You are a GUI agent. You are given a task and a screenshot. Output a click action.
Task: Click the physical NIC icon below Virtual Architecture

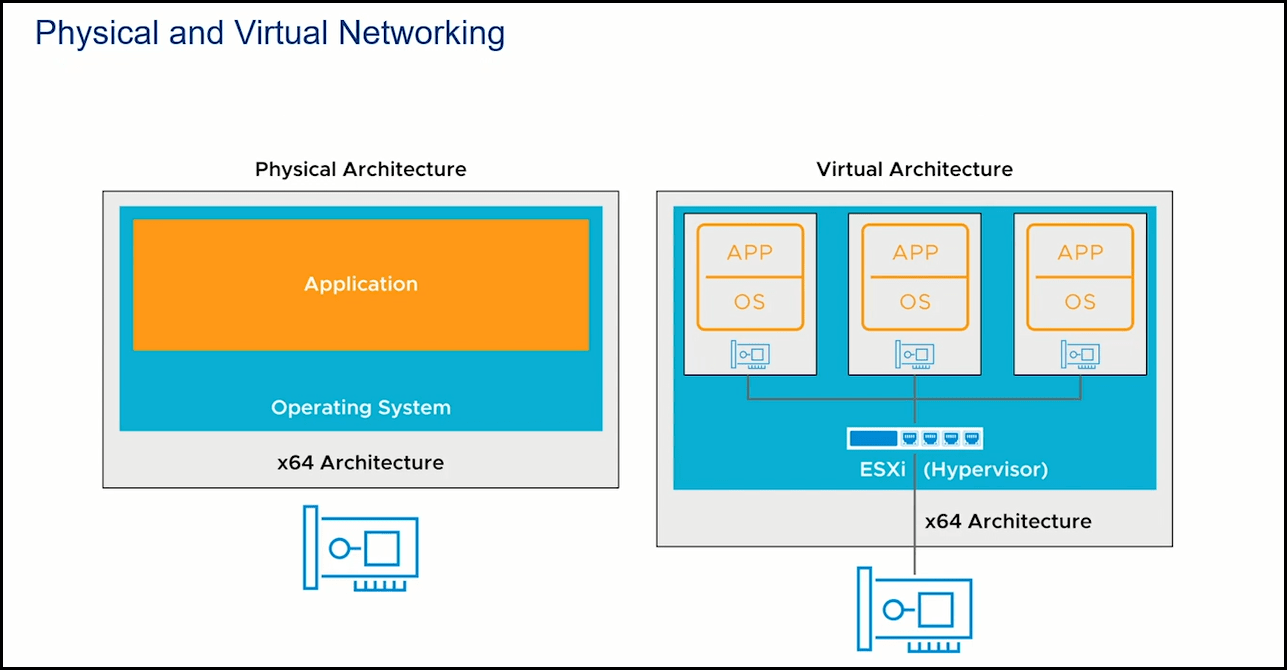(x=914, y=609)
